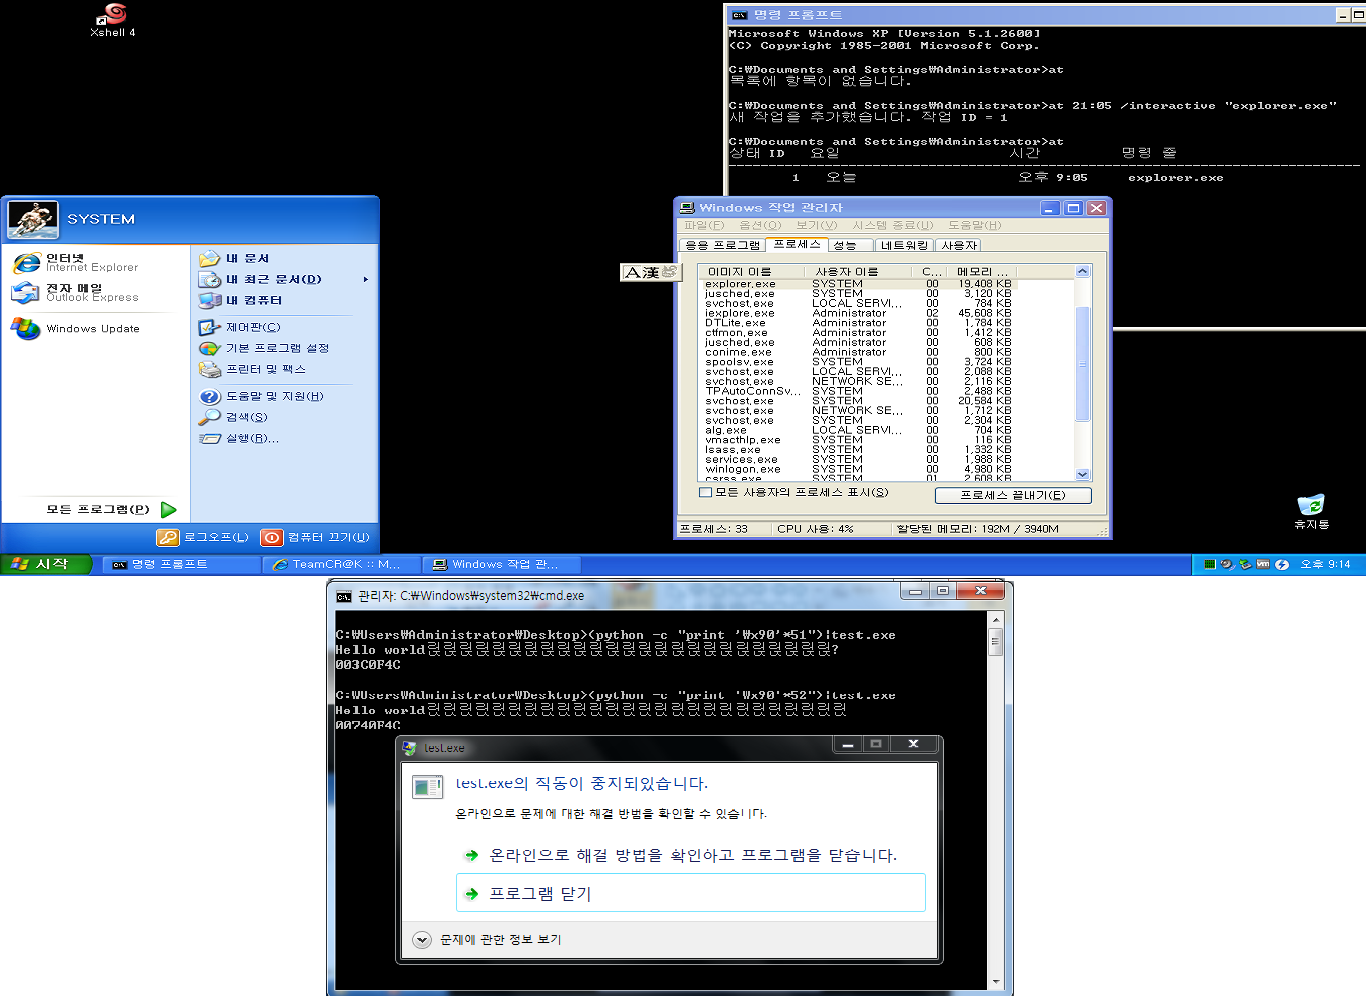
Task: Open the 옵션 (Options) menu in Task Manager
Action: [x=759, y=225]
